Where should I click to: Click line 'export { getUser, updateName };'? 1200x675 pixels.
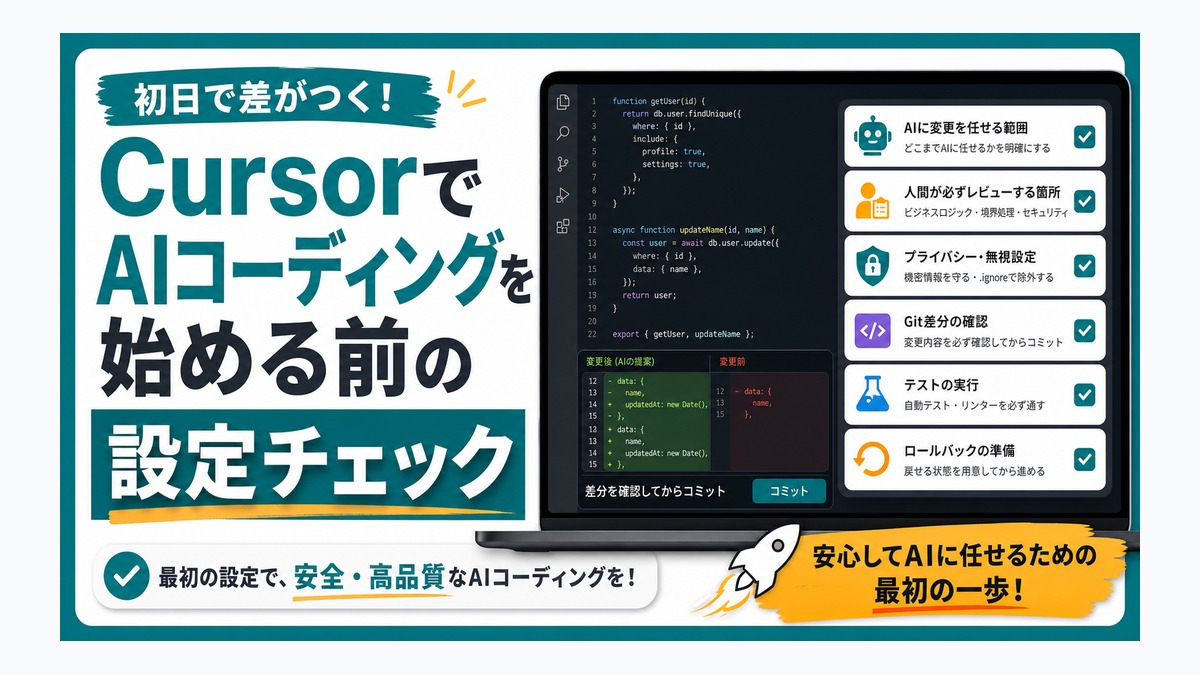pyautogui.click(x=683, y=334)
